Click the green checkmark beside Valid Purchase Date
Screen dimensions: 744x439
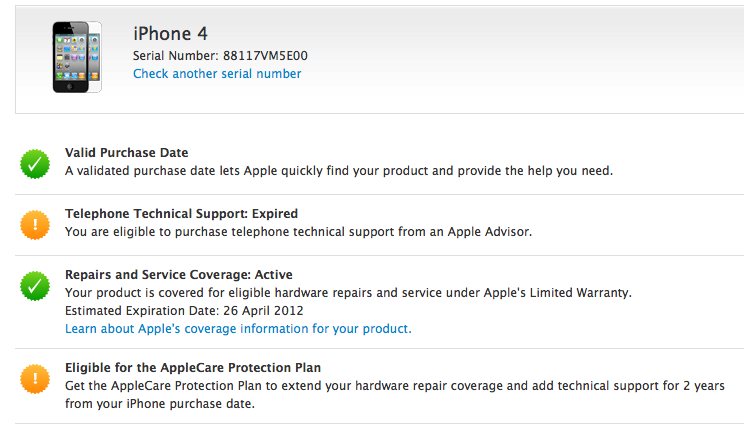35,164
